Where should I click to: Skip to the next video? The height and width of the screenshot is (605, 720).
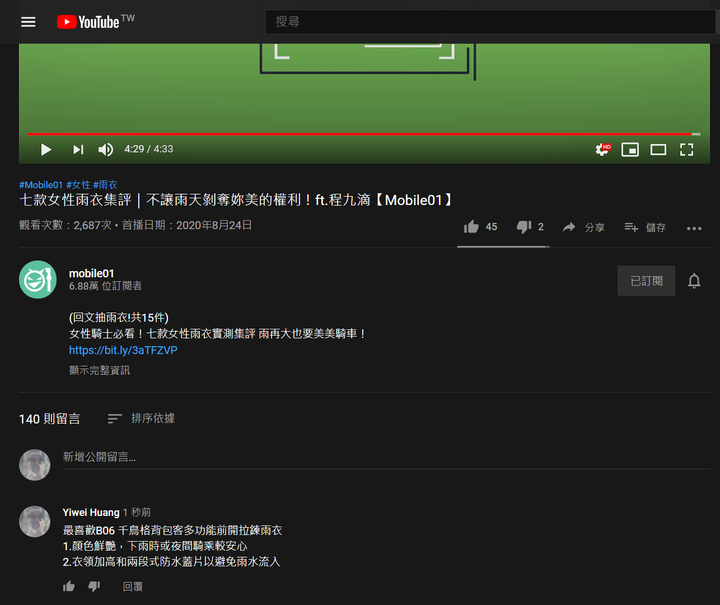(78, 149)
